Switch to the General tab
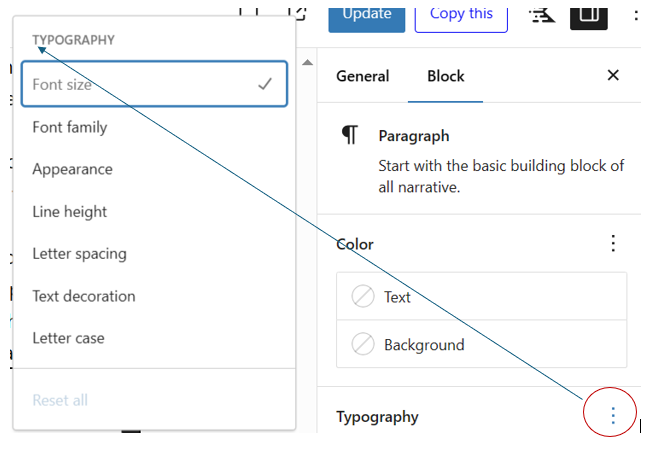 (x=362, y=76)
